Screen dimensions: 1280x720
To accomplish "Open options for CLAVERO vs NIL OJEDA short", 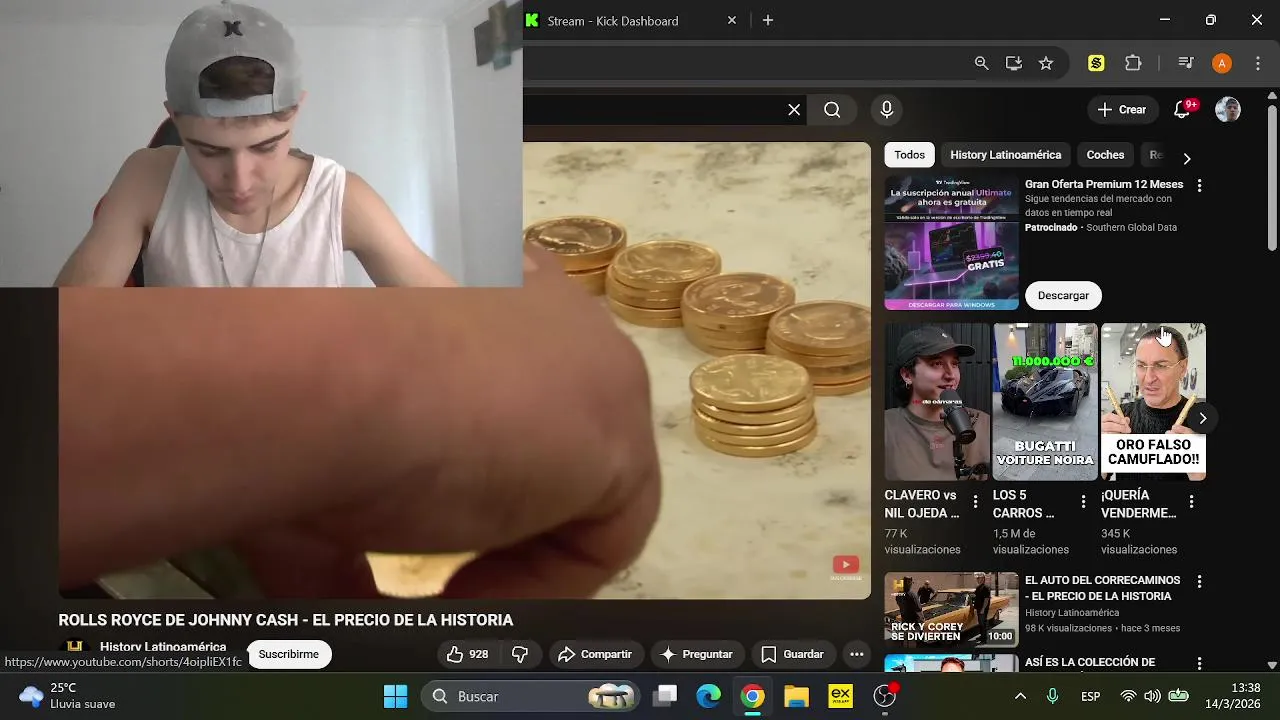I will coord(975,502).
